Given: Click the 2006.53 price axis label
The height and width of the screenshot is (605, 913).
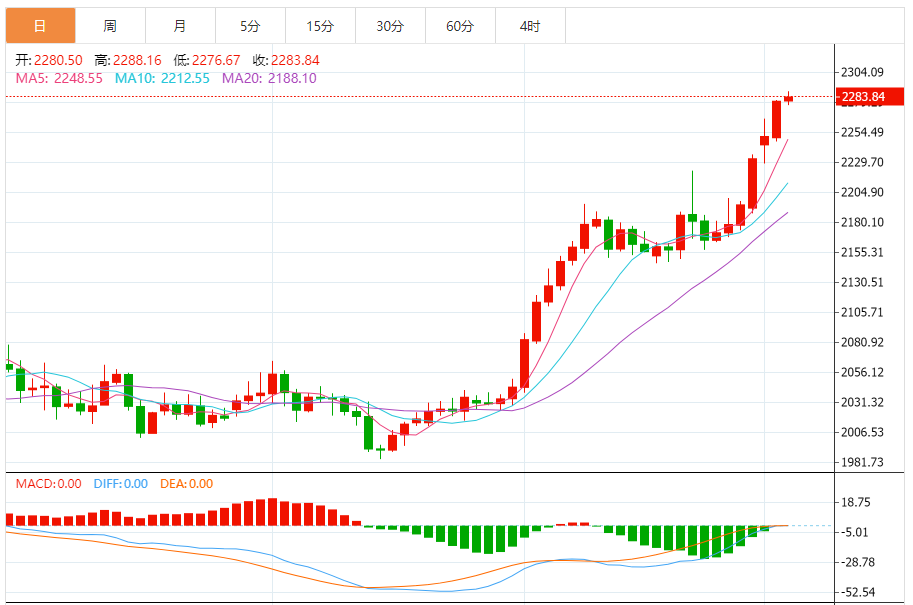Looking at the screenshot, I should coord(862,432).
